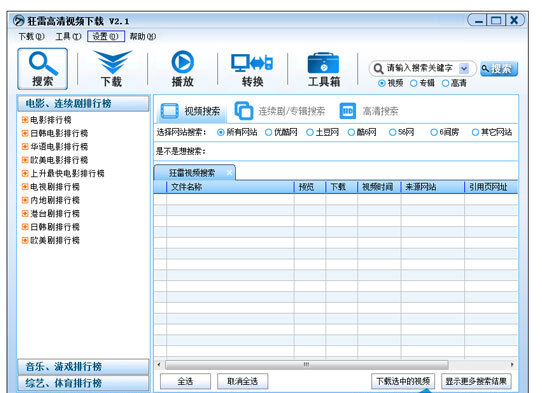
Task: Click the 高清搜索 HD icon
Action: (x=347, y=111)
